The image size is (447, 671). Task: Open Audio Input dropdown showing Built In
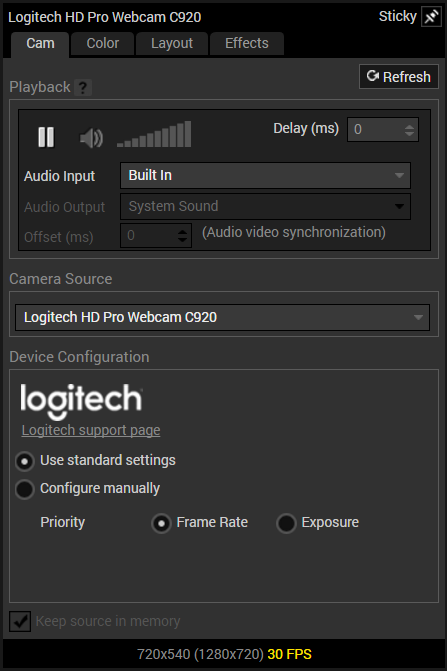(x=265, y=175)
